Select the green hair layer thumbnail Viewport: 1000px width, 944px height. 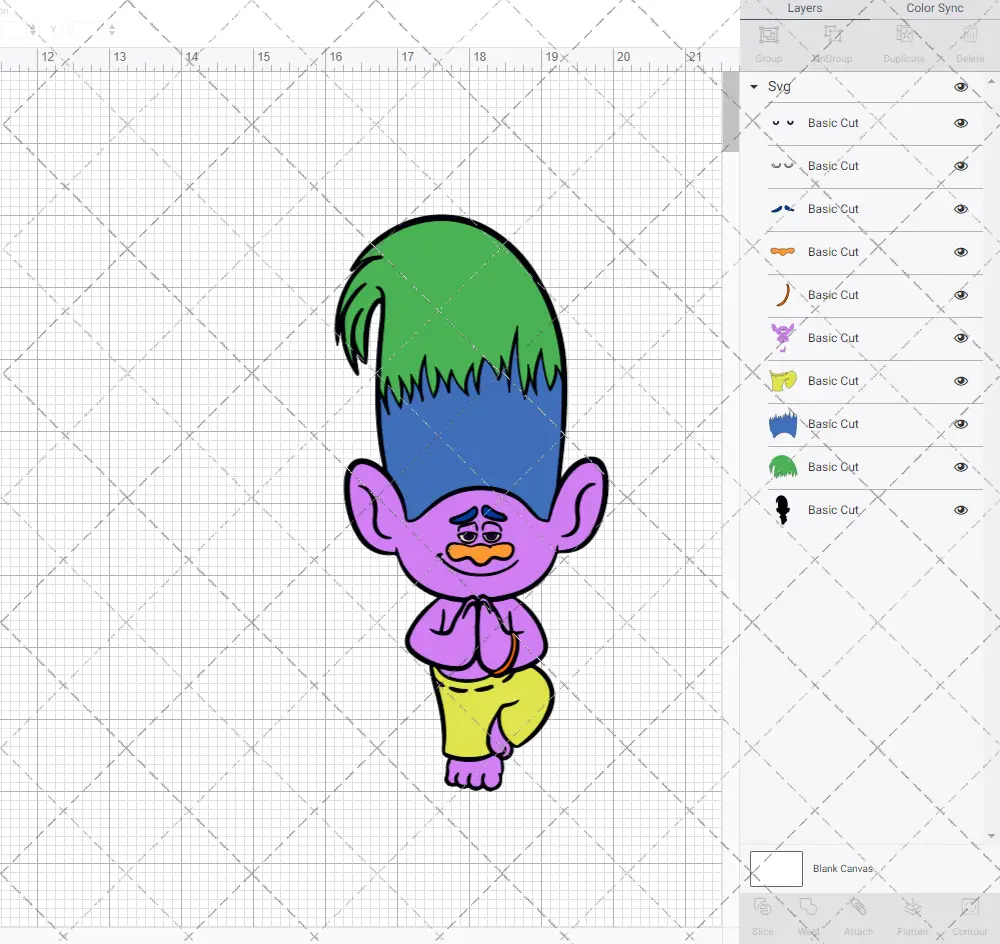pos(783,467)
